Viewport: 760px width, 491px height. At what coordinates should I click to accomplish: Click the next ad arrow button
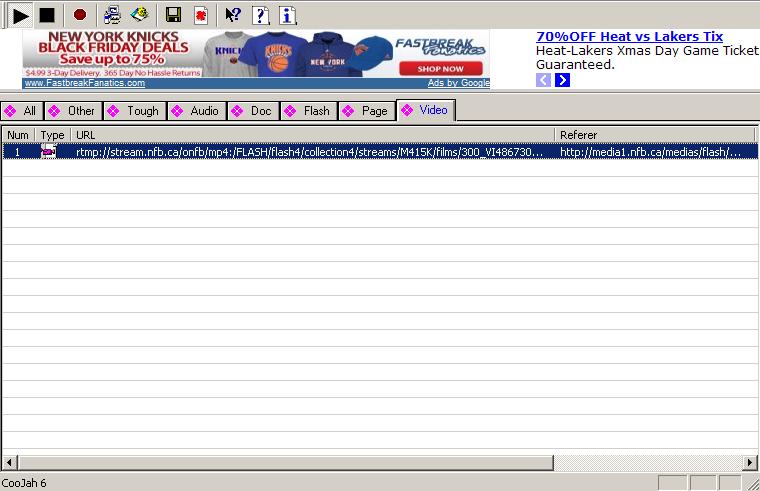[x=562, y=80]
